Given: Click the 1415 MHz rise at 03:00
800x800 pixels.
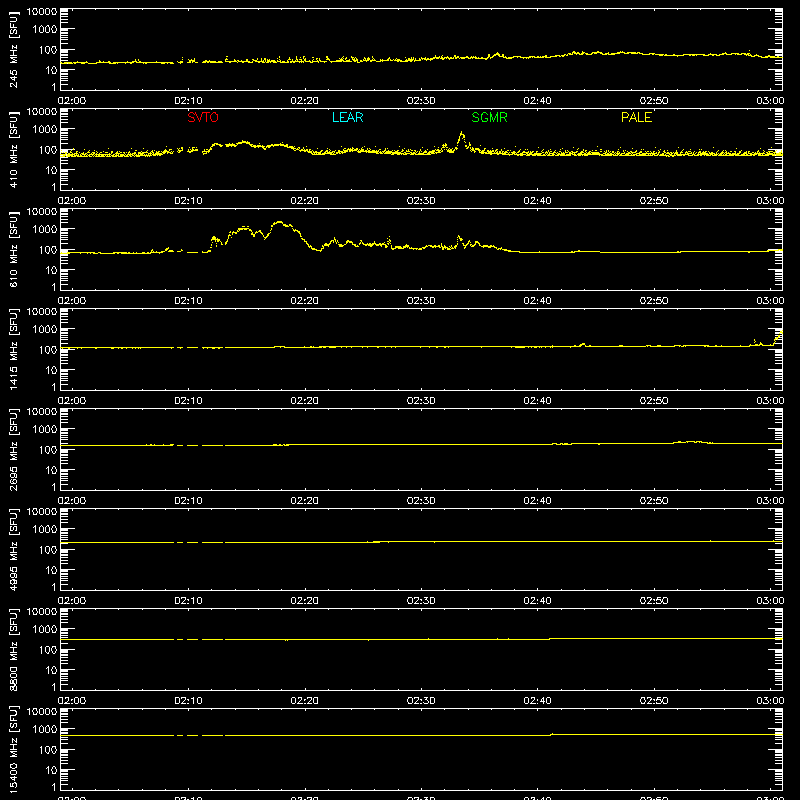Looking at the screenshot, I should coord(778,337).
